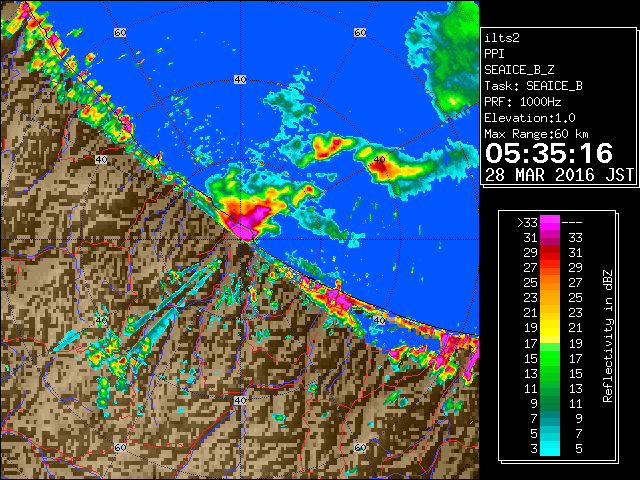Click the 40 km ring label south of the radar
The width and height of the screenshot is (640, 480).
click(x=240, y=400)
